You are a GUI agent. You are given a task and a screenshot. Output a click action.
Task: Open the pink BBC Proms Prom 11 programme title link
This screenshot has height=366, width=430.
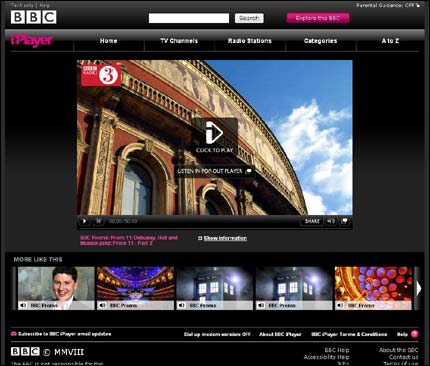tap(129, 240)
